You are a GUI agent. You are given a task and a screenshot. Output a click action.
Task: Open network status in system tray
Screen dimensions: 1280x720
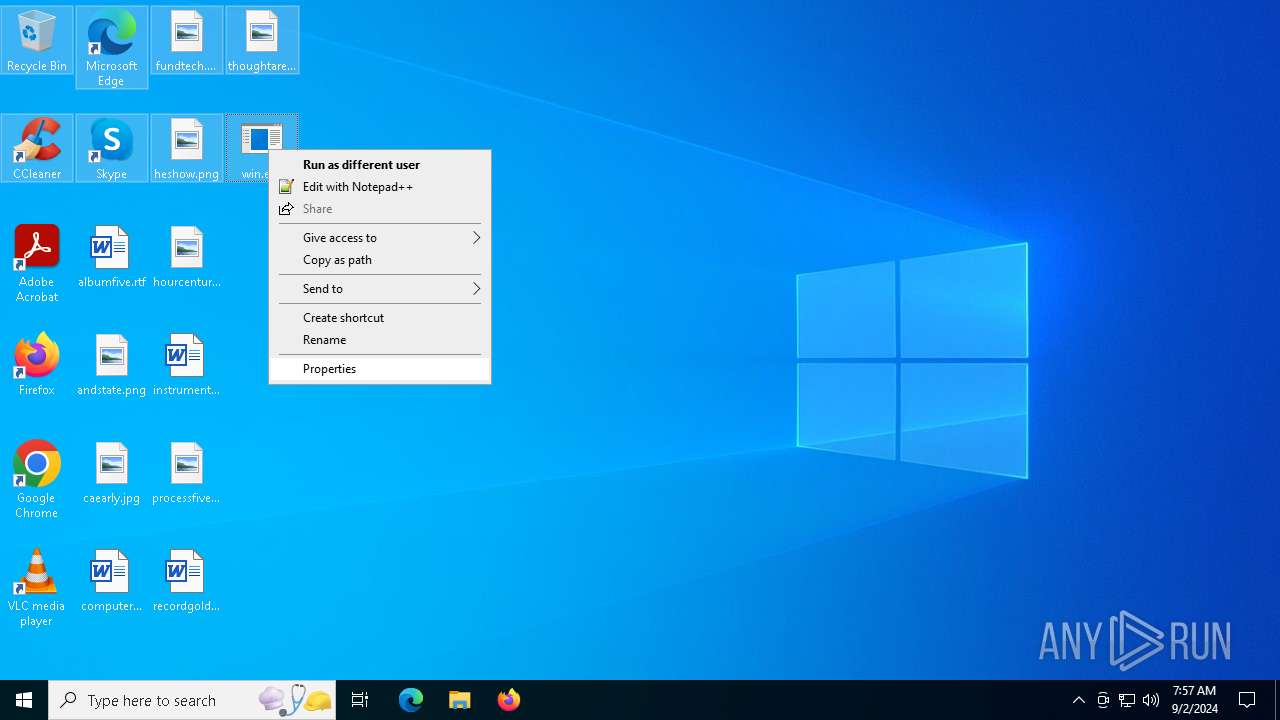coord(1127,700)
